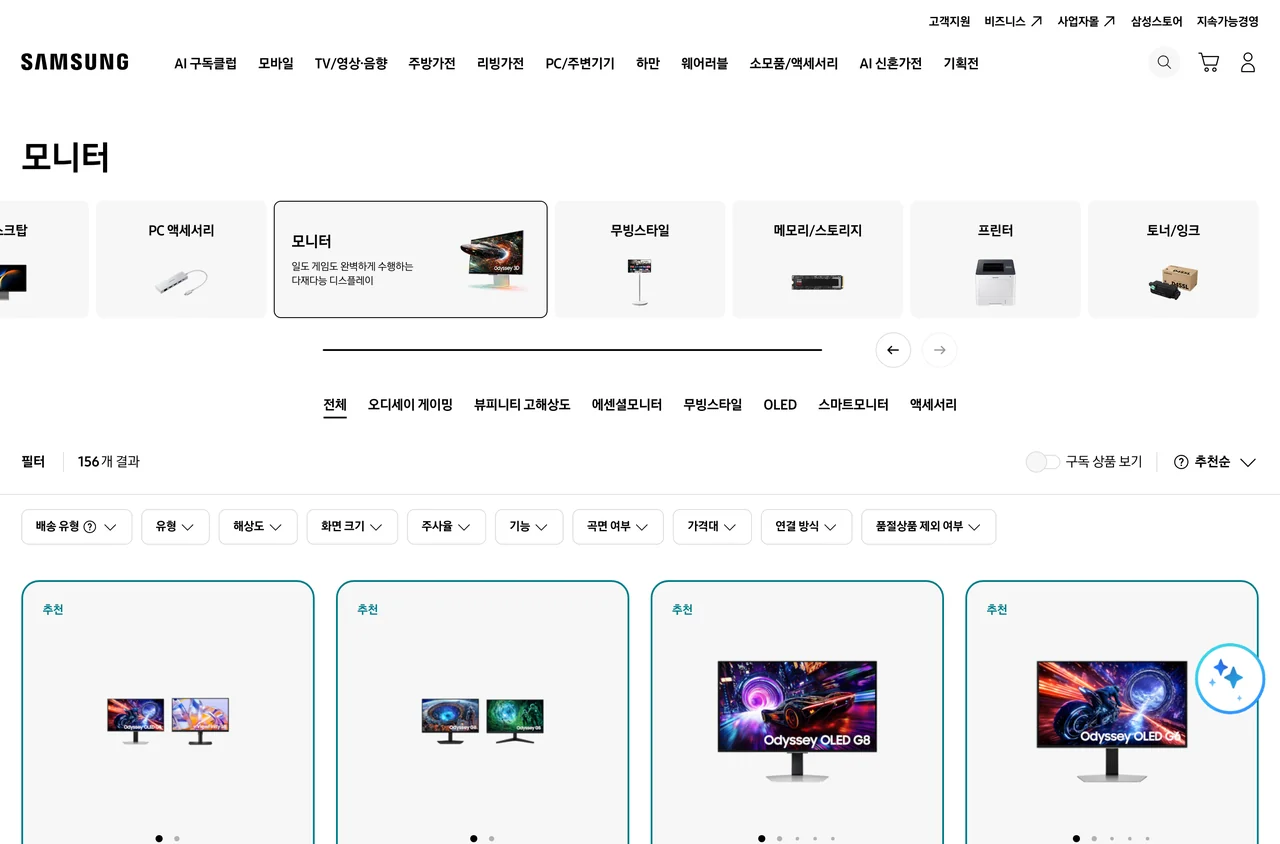The width and height of the screenshot is (1280, 844).
Task: Click the 지속가능경영 link
Action: tap(1228, 21)
